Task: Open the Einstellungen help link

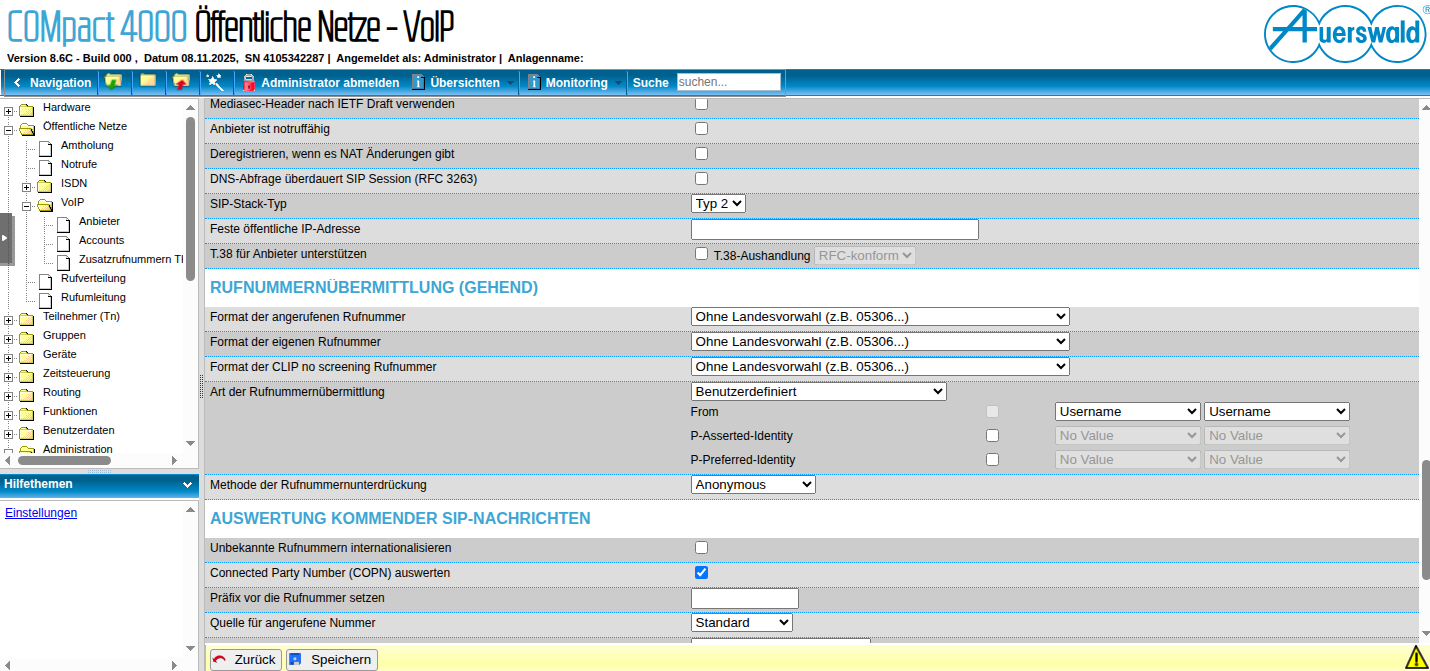Action: pyautogui.click(x=41, y=513)
